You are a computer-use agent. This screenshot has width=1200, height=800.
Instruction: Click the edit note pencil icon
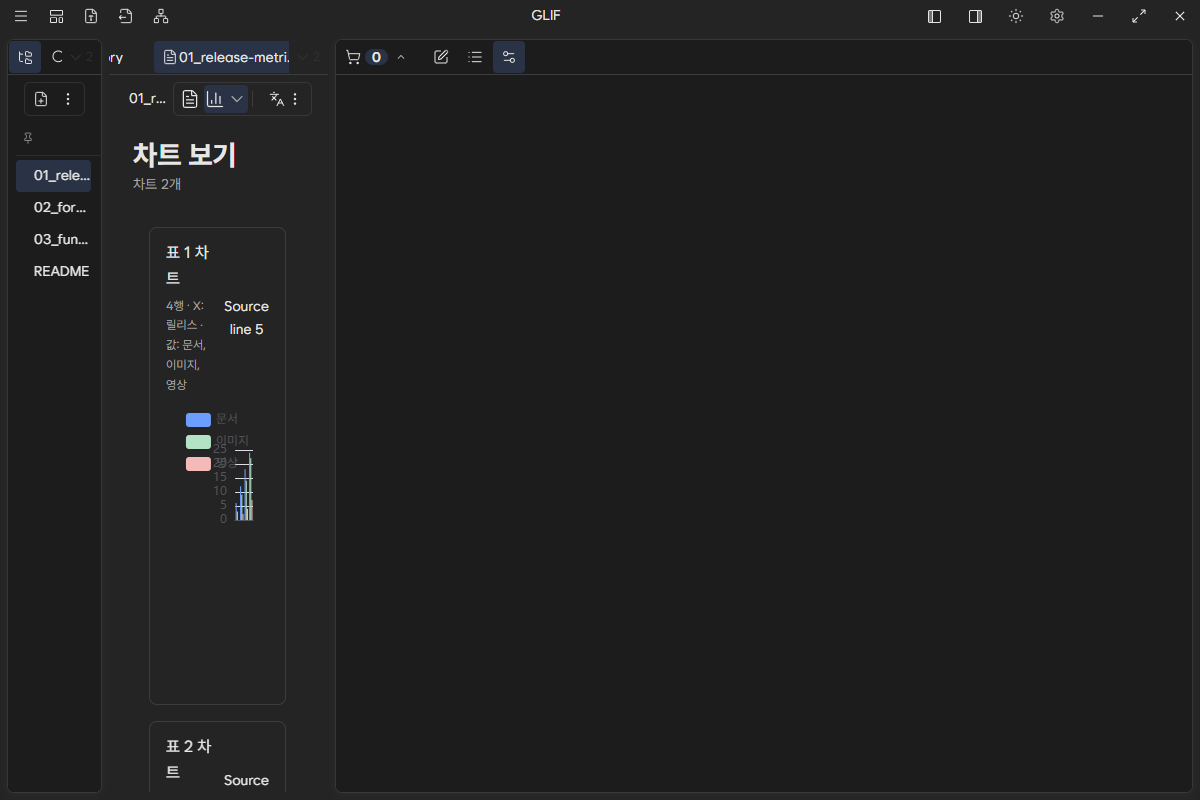(x=441, y=57)
